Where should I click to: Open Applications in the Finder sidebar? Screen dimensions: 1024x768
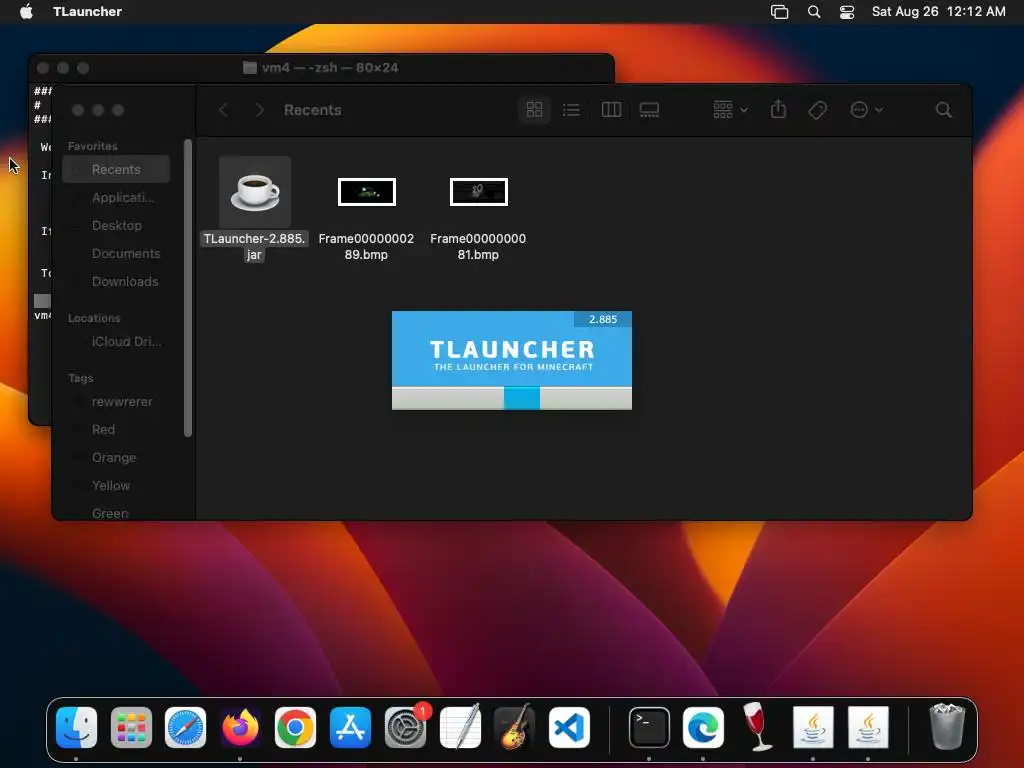click(116, 197)
